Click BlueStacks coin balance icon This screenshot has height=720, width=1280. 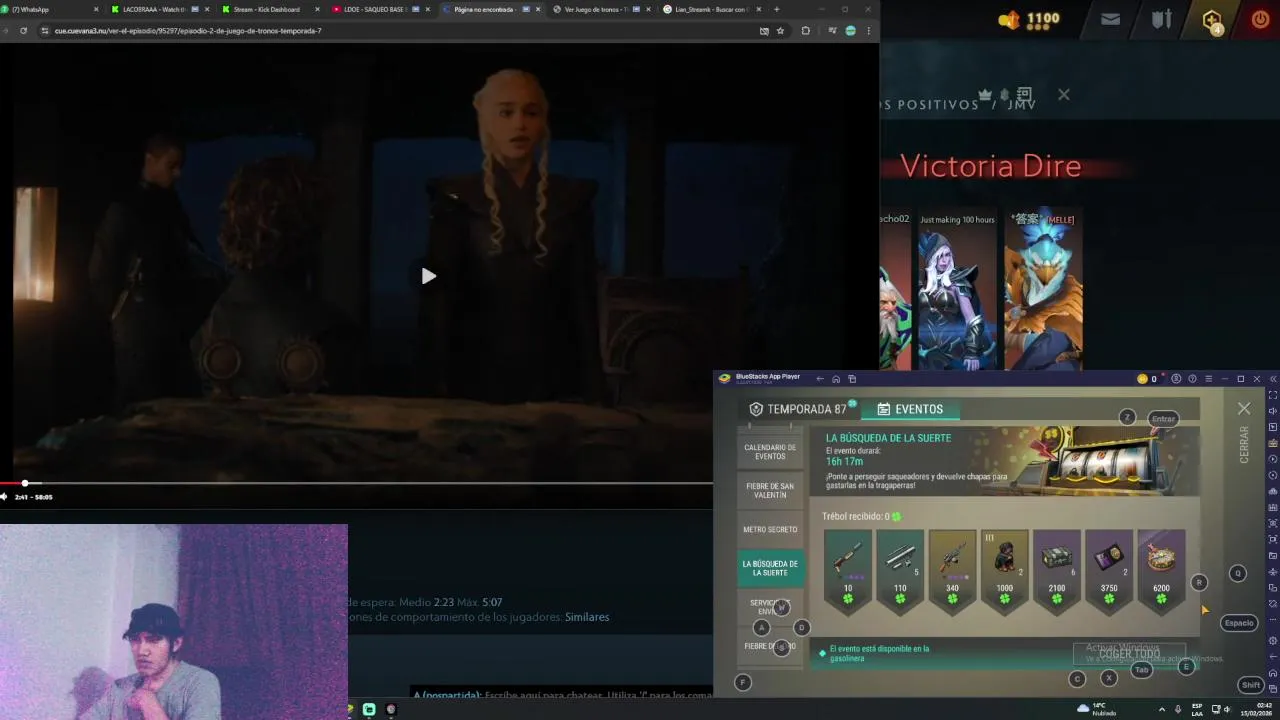coord(1143,379)
